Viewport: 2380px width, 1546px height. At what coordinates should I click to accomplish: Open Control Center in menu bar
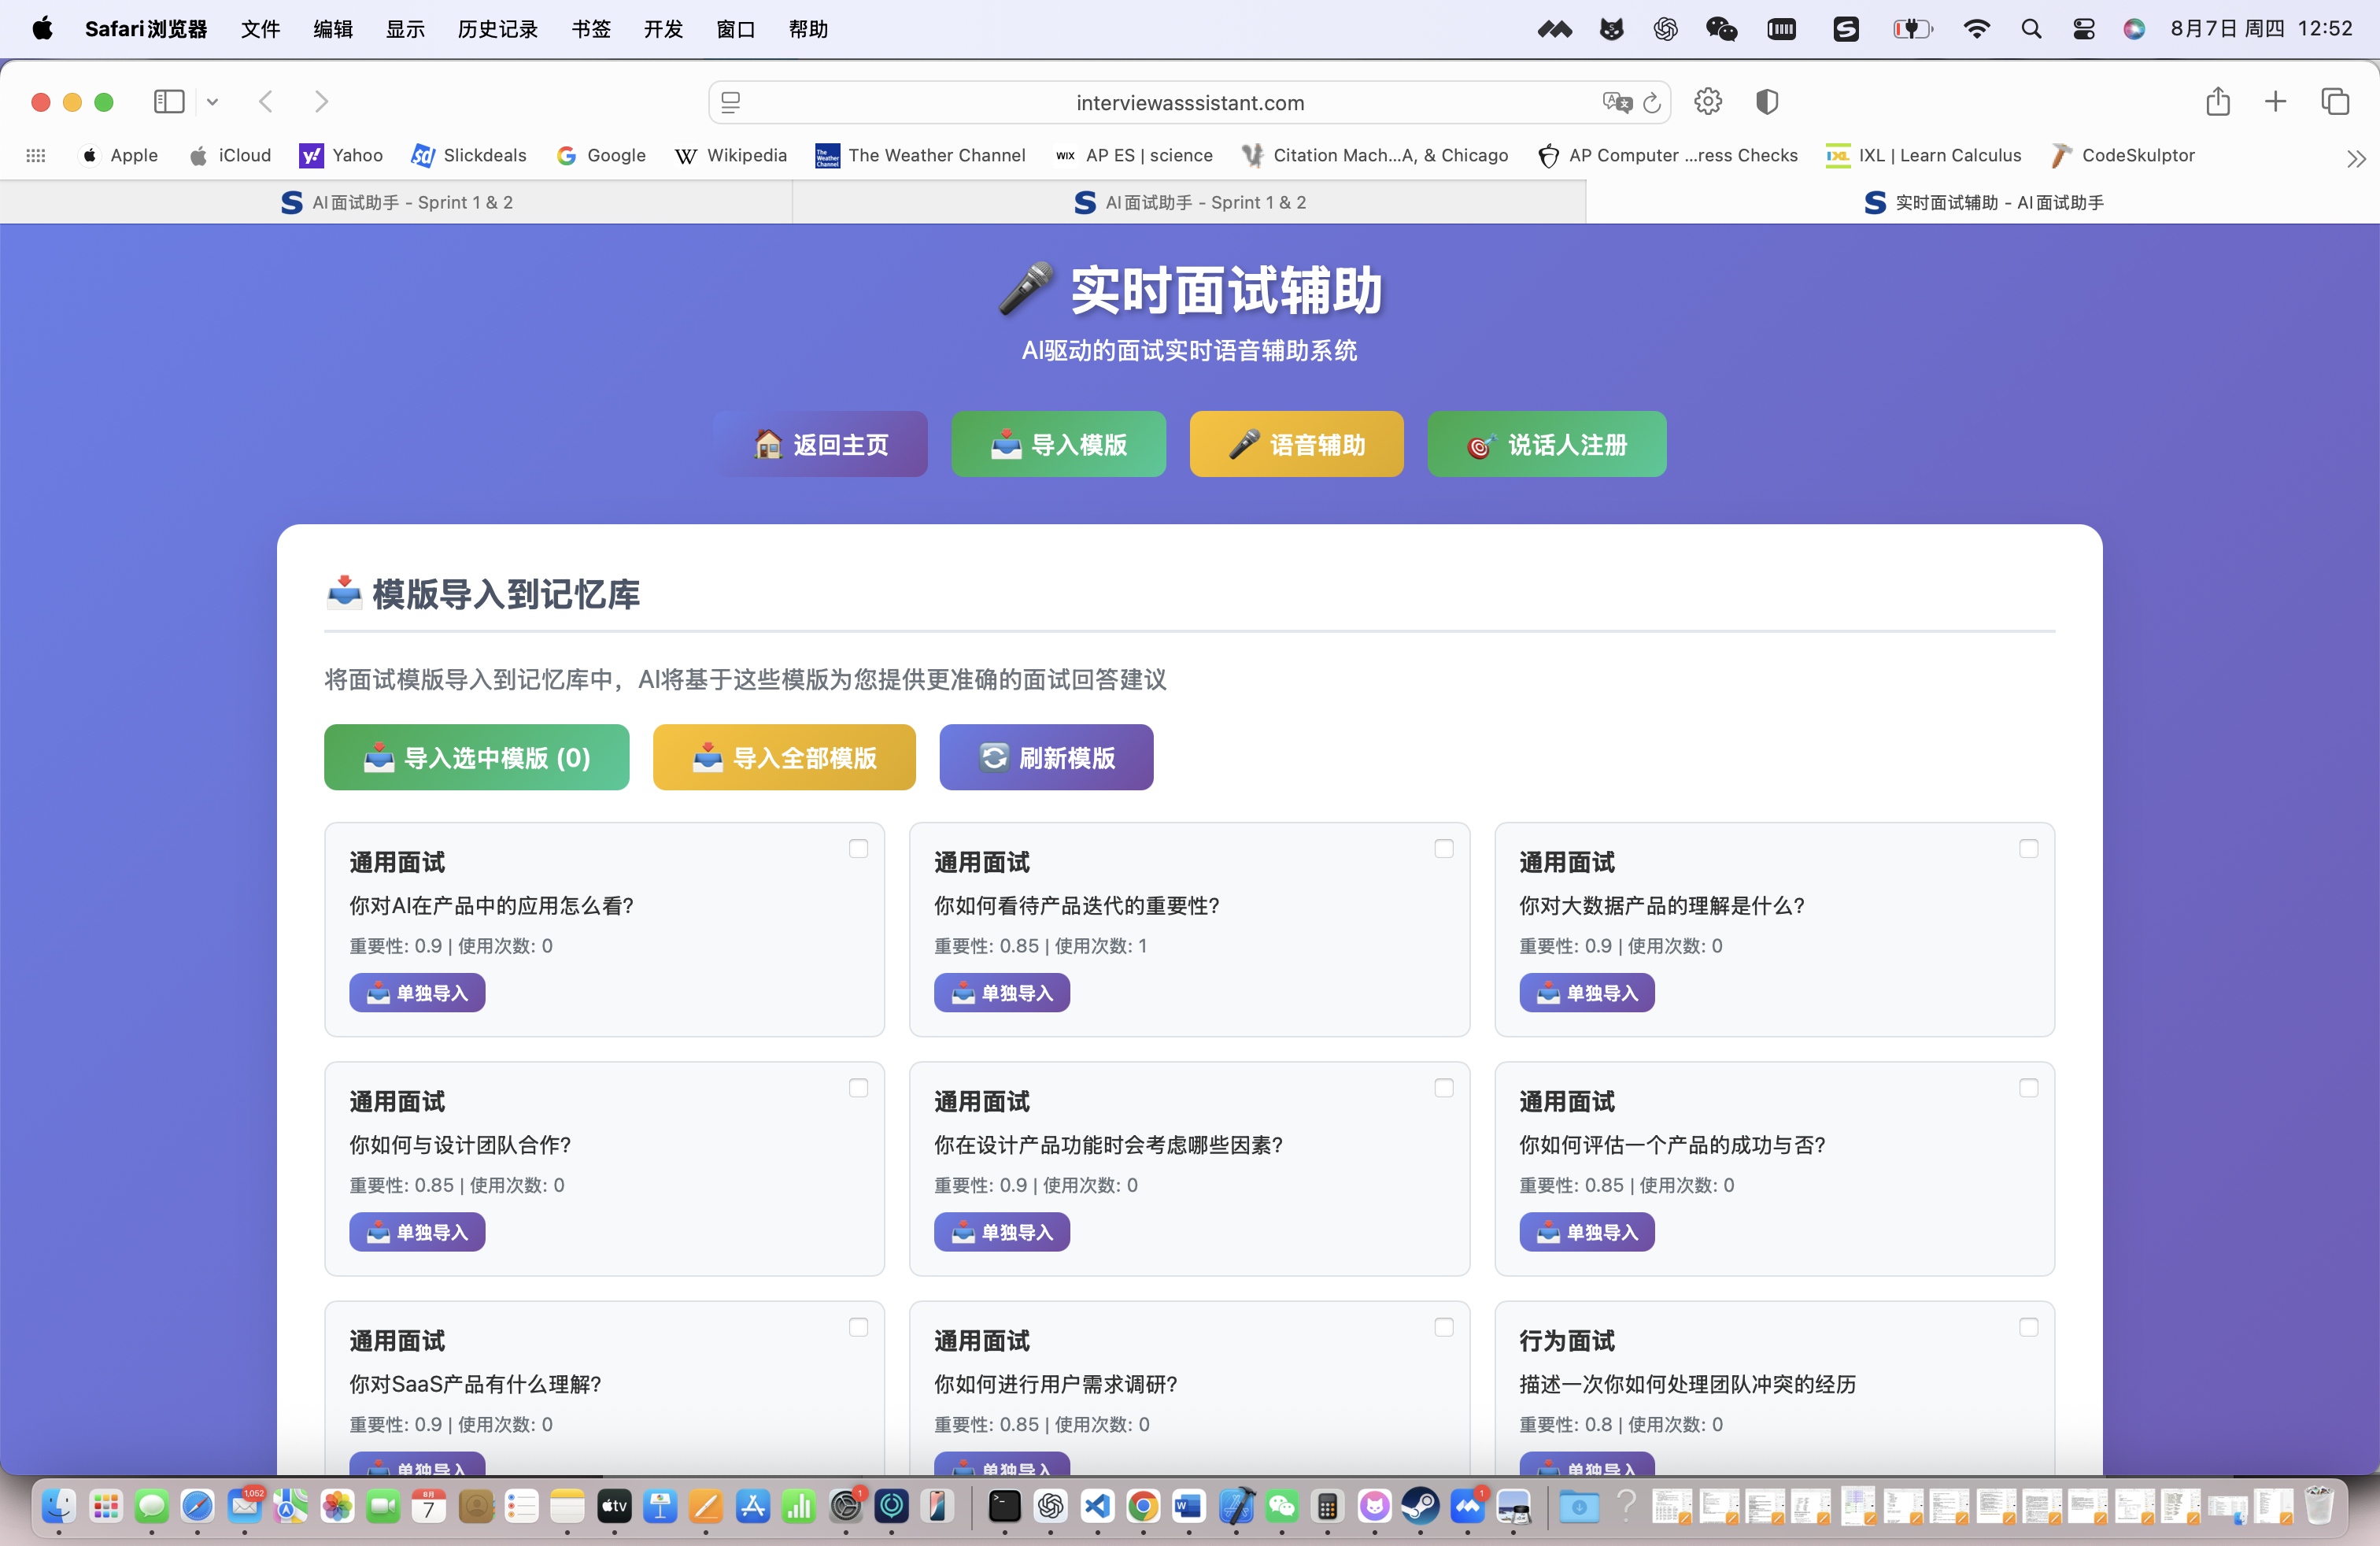point(2083,29)
